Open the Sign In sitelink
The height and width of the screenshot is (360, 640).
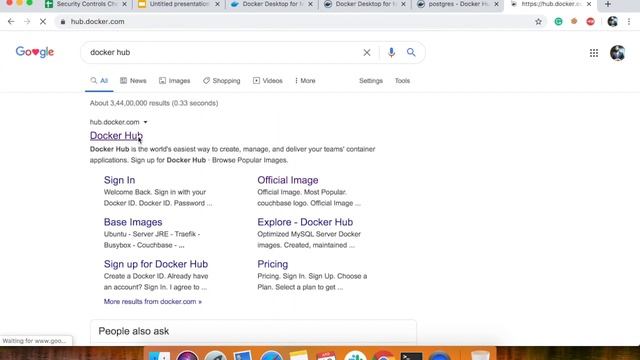tap(119, 180)
